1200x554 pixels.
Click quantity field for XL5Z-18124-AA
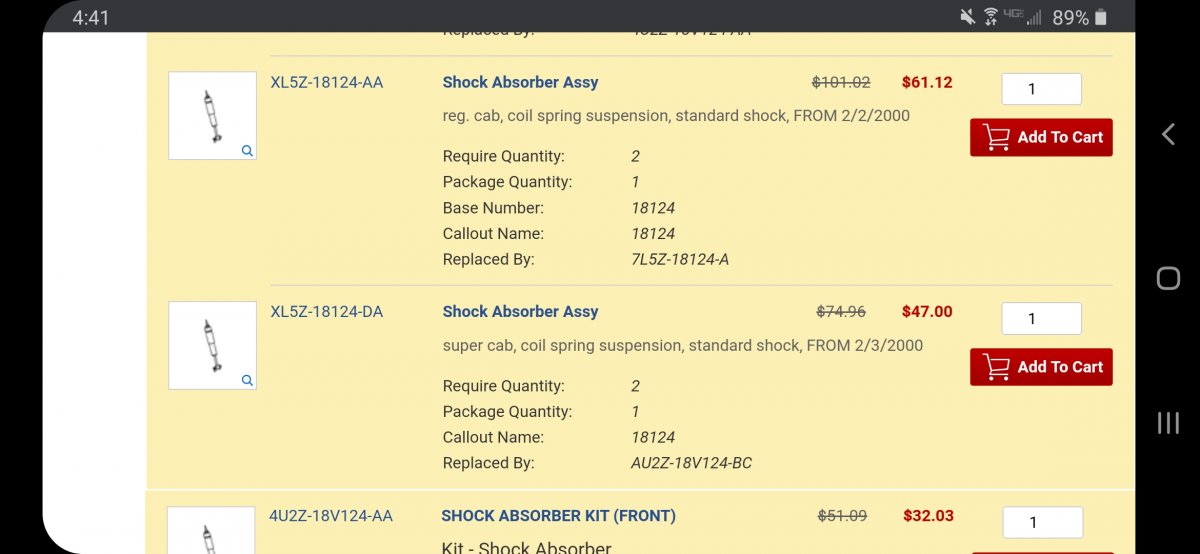[1041, 89]
